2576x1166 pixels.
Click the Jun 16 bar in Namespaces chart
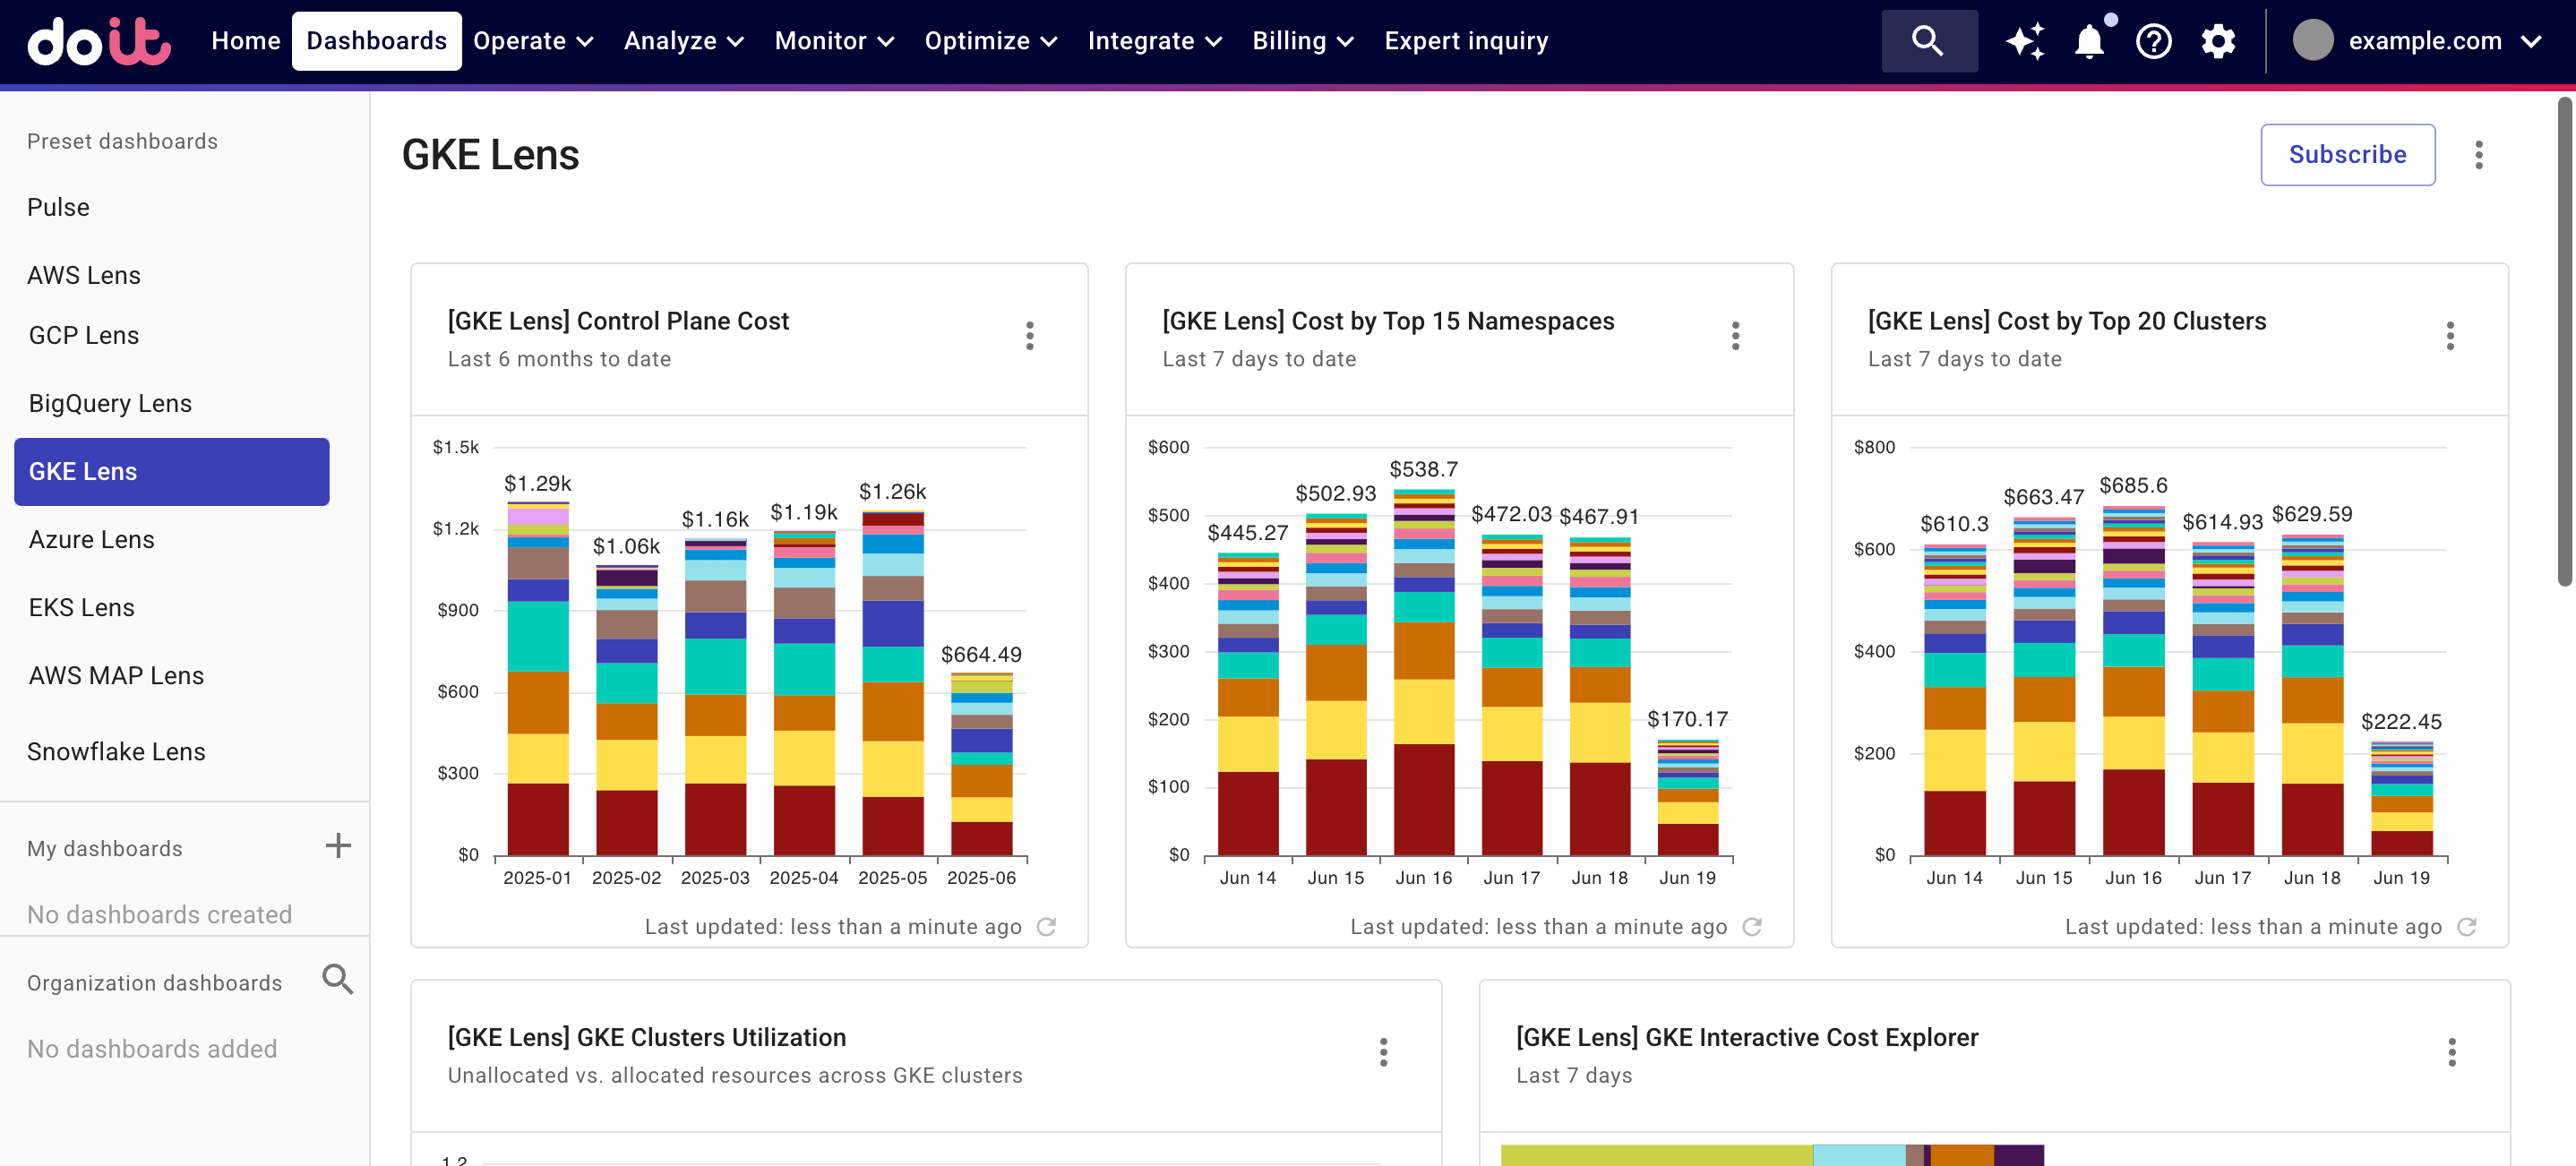point(1424,672)
